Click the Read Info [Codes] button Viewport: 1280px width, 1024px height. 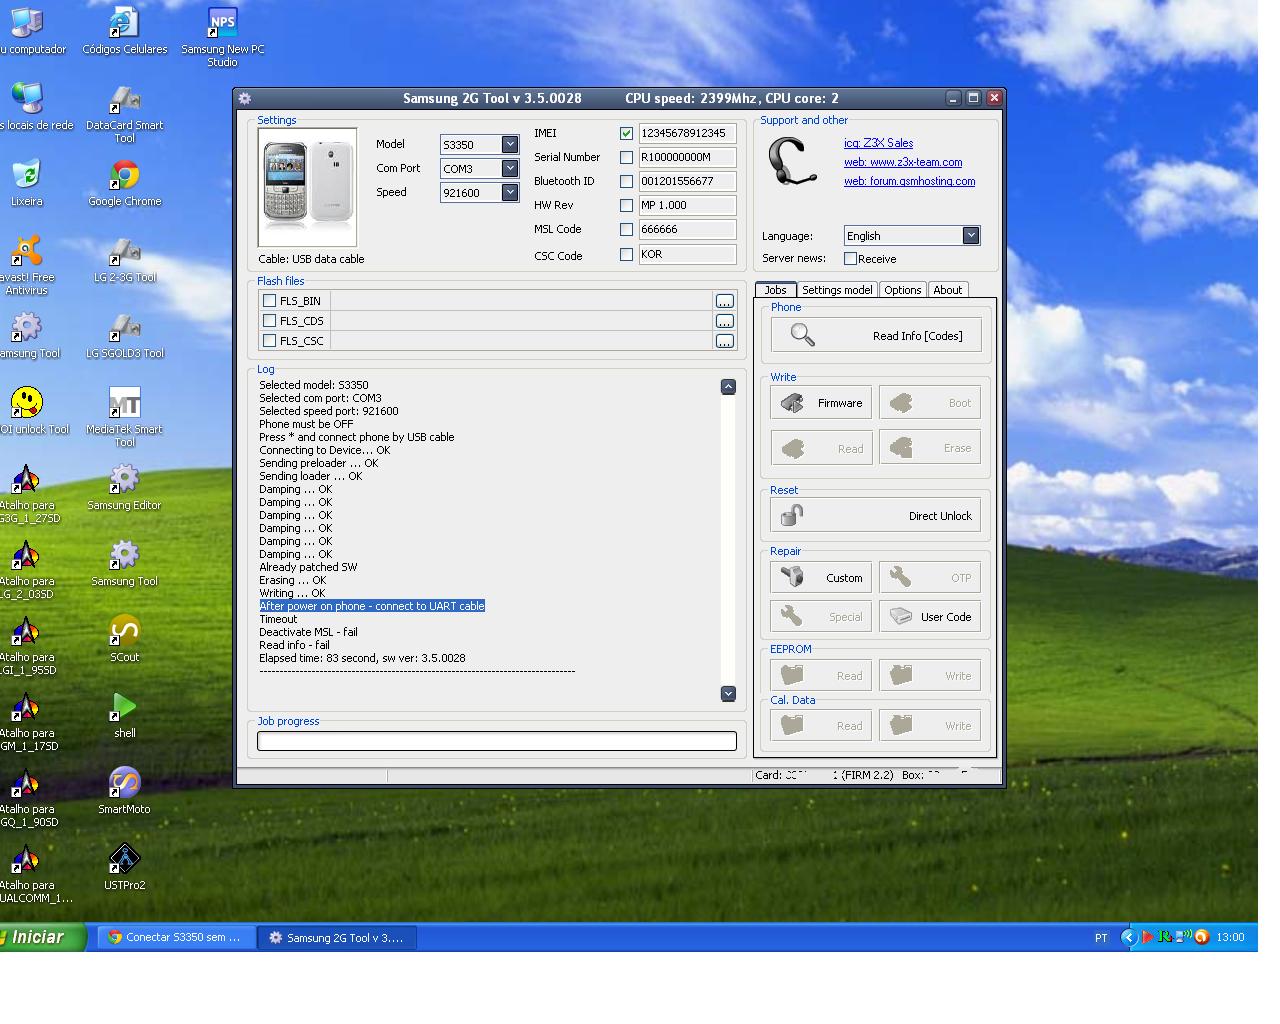(x=876, y=335)
